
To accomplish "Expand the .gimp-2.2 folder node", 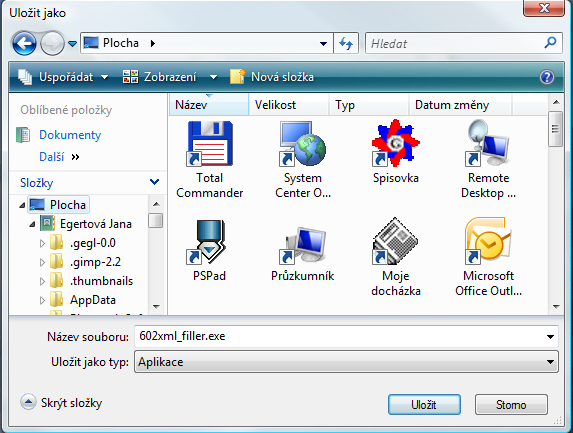I will (x=42, y=262).
